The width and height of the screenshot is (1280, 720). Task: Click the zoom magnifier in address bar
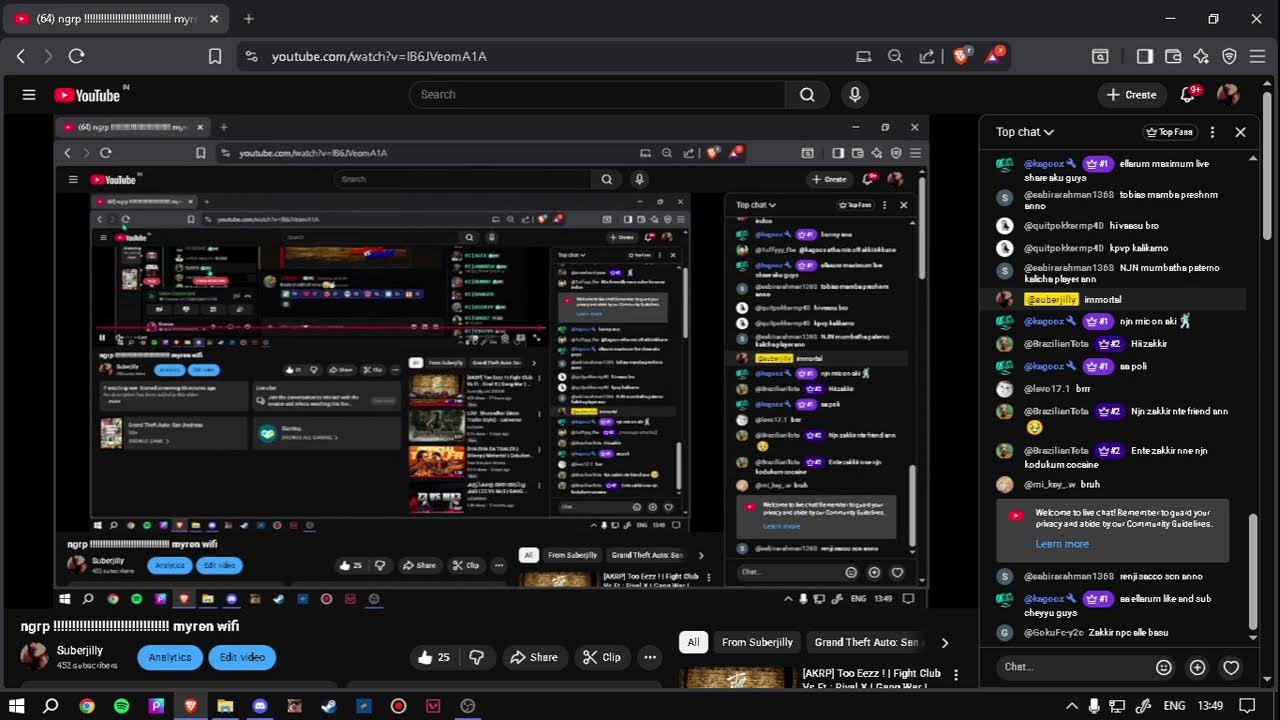tap(895, 57)
